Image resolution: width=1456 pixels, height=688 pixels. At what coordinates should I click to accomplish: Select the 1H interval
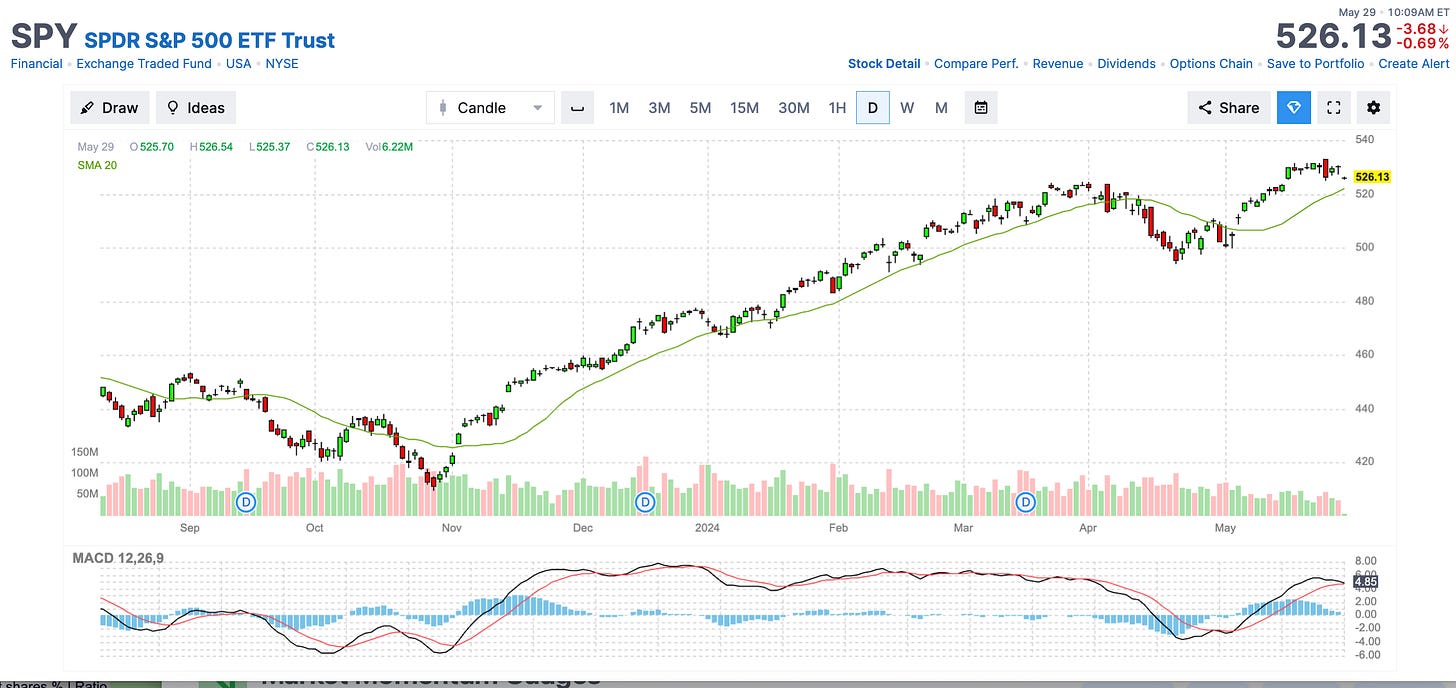point(837,108)
